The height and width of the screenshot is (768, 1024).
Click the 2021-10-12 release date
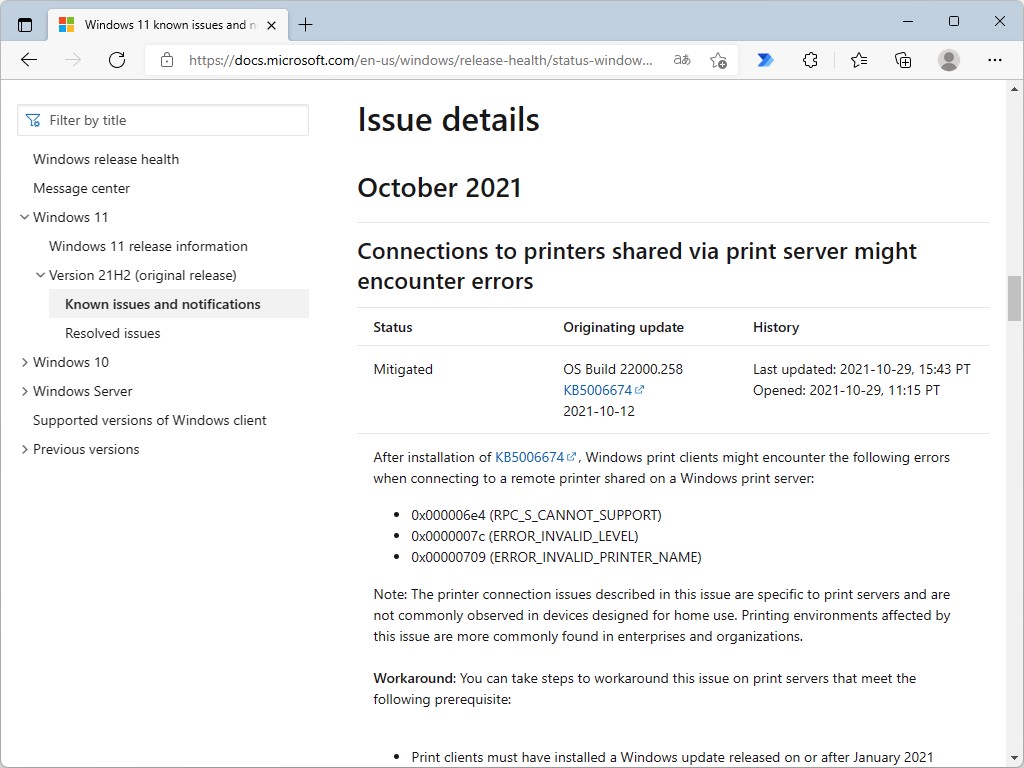click(599, 411)
